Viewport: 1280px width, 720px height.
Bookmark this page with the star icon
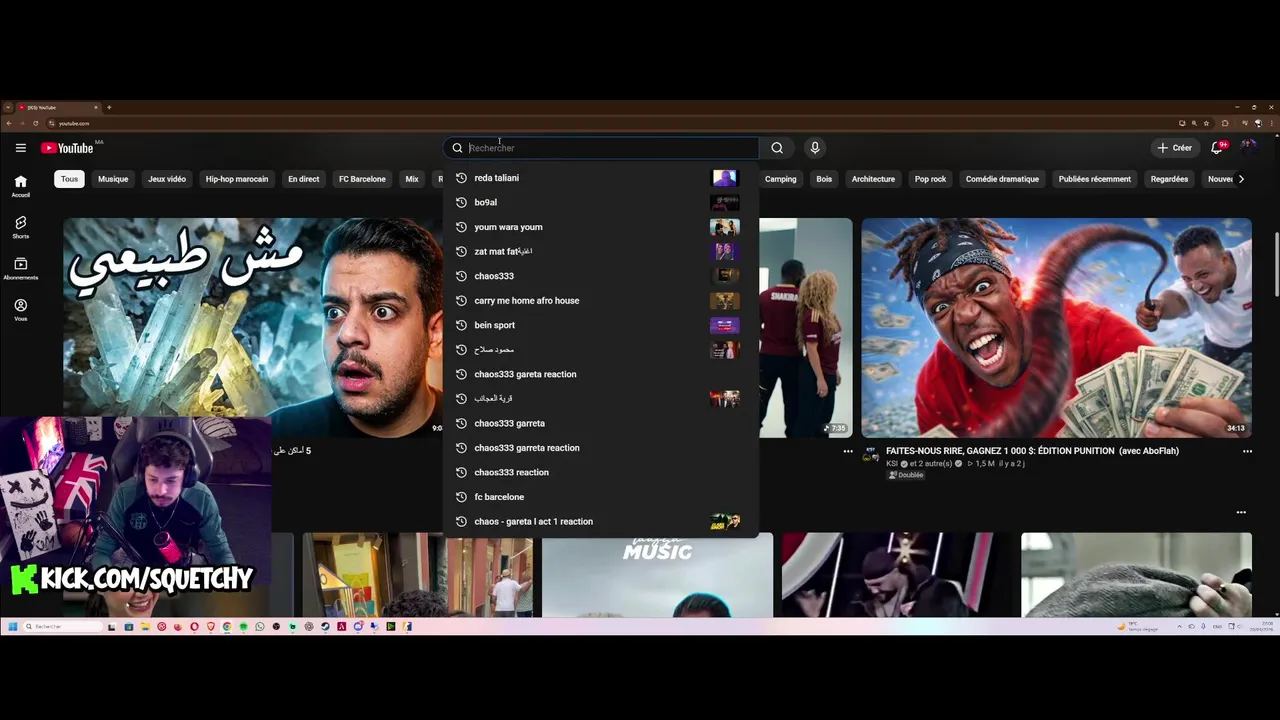(x=1206, y=123)
